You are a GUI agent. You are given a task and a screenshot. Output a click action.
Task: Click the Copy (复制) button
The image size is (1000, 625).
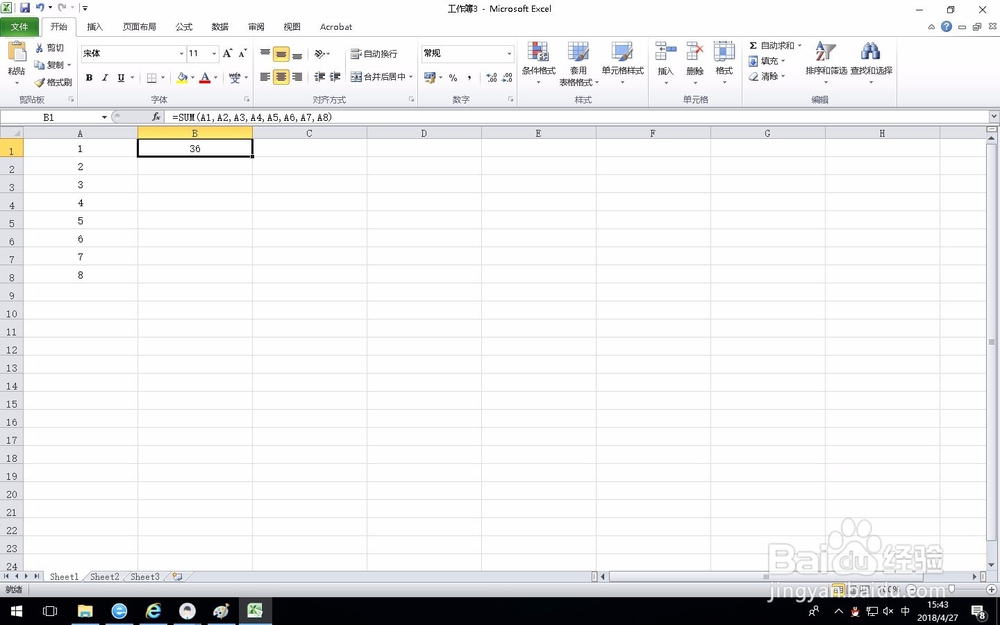coord(50,65)
